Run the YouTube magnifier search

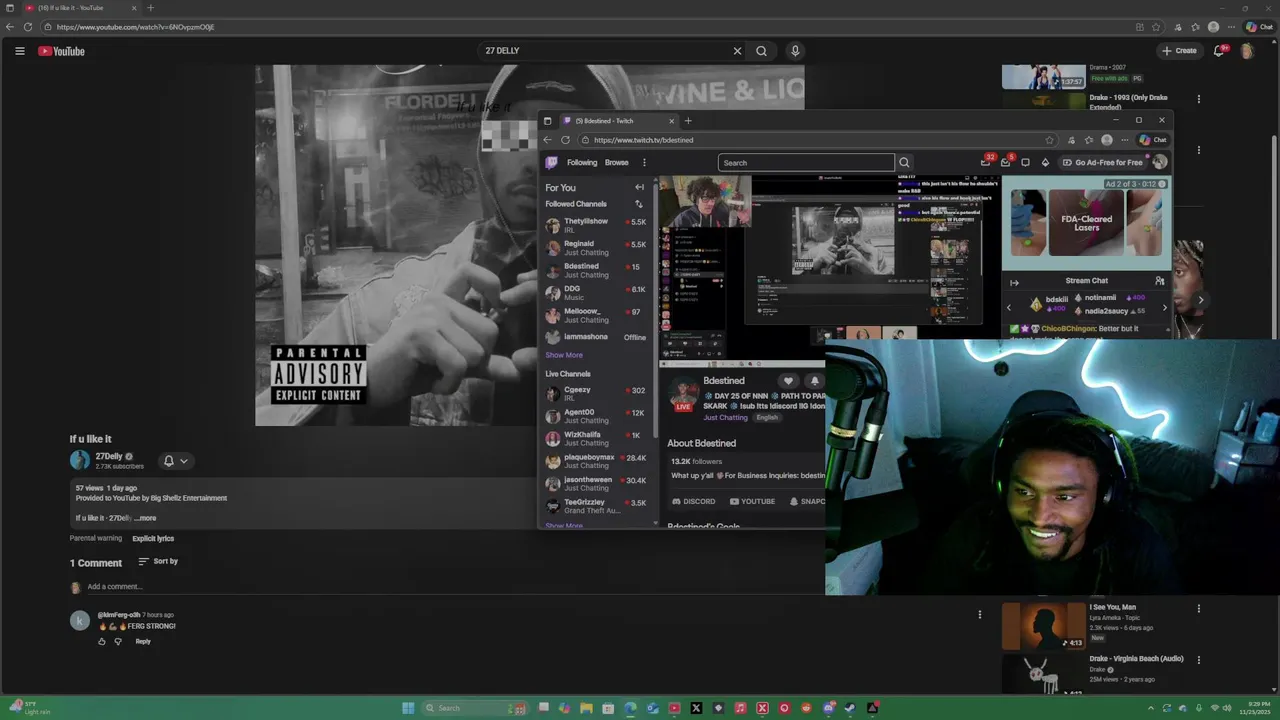coord(761,51)
